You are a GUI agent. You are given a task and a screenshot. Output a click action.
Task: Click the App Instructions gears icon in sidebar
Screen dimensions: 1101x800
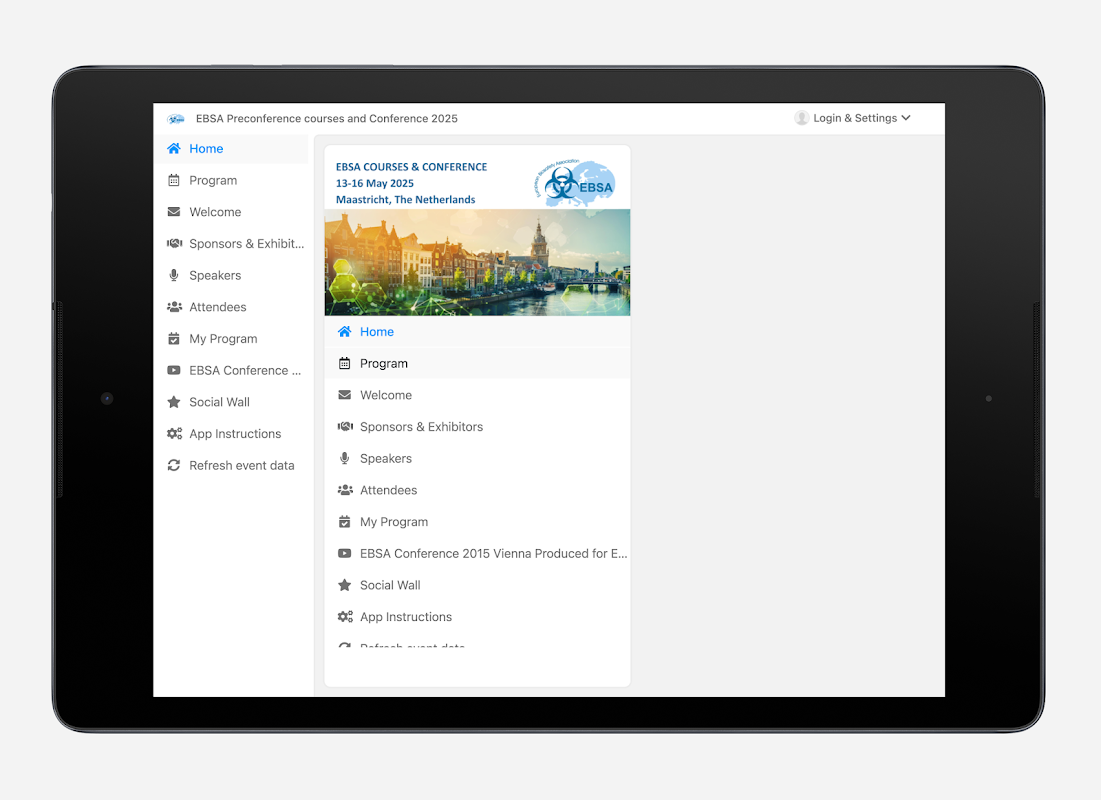pos(174,433)
